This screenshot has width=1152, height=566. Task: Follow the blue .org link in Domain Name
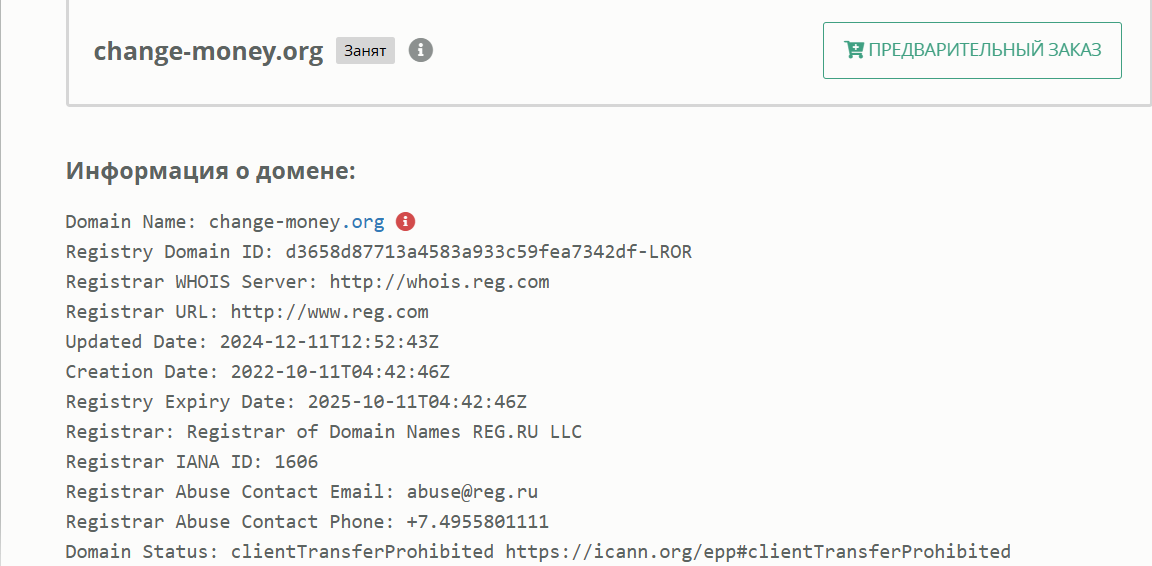click(x=363, y=222)
